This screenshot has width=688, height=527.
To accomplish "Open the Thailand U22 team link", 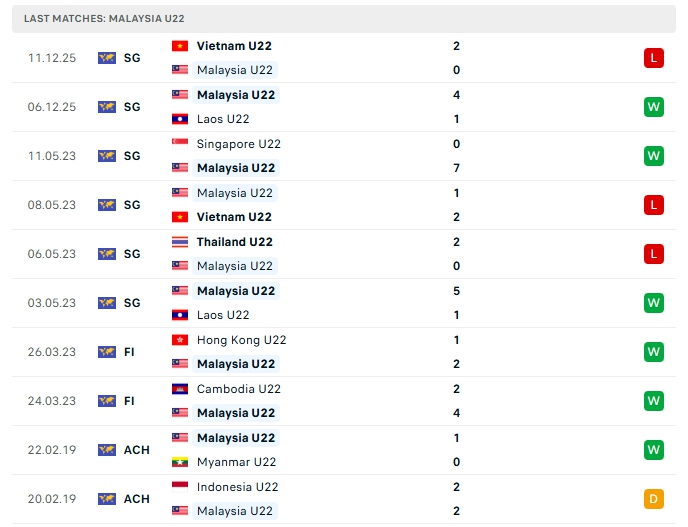I will 234,242.
